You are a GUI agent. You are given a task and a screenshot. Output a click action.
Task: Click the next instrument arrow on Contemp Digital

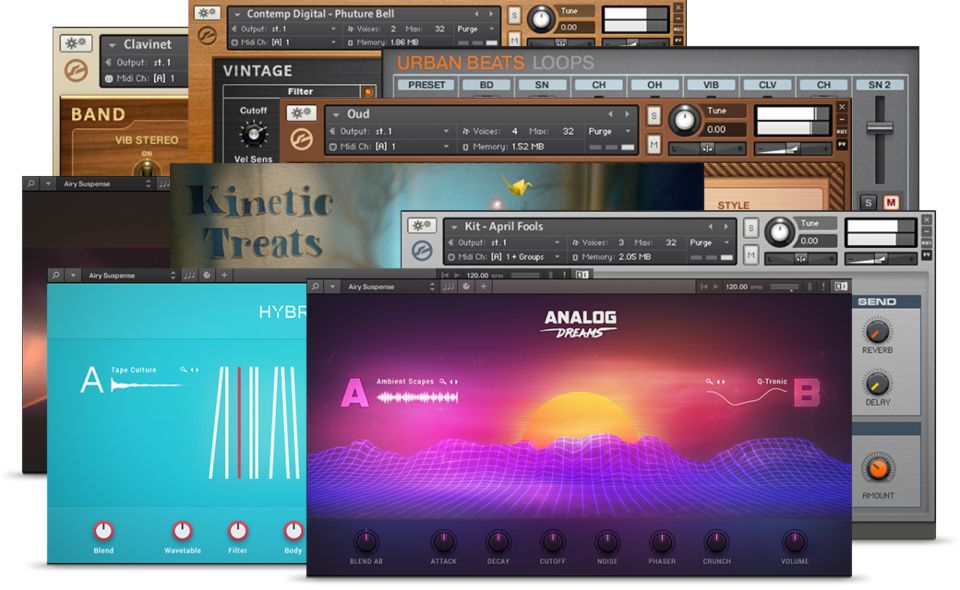tap(491, 14)
